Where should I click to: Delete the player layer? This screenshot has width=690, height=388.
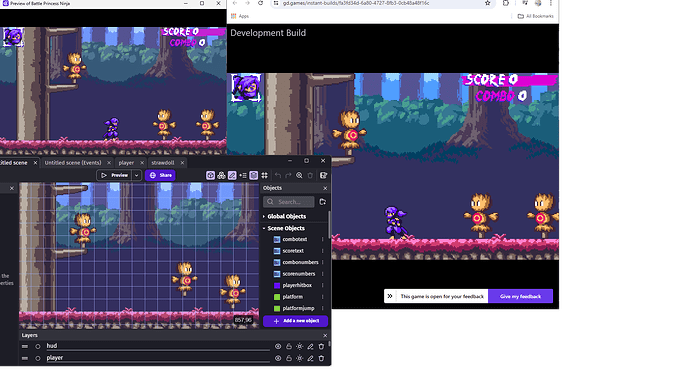coord(321,358)
